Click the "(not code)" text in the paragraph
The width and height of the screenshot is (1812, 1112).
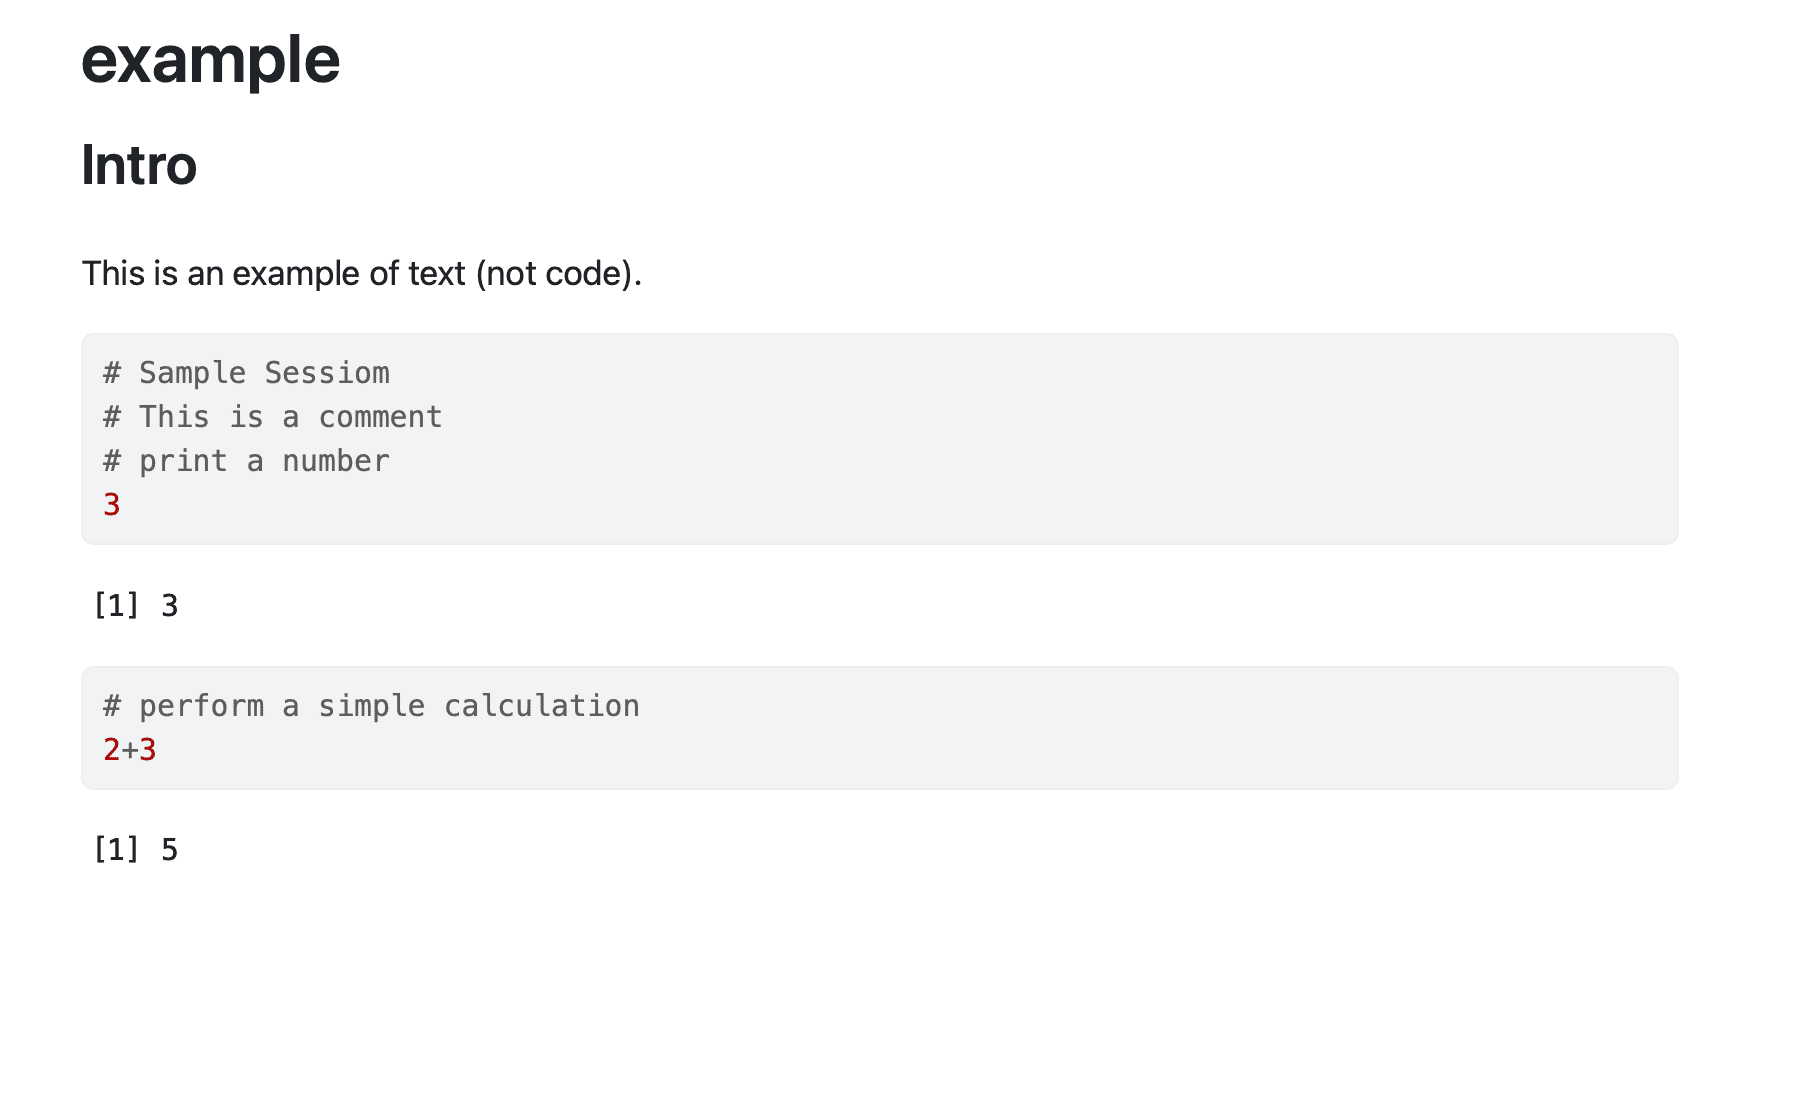tap(557, 273)
